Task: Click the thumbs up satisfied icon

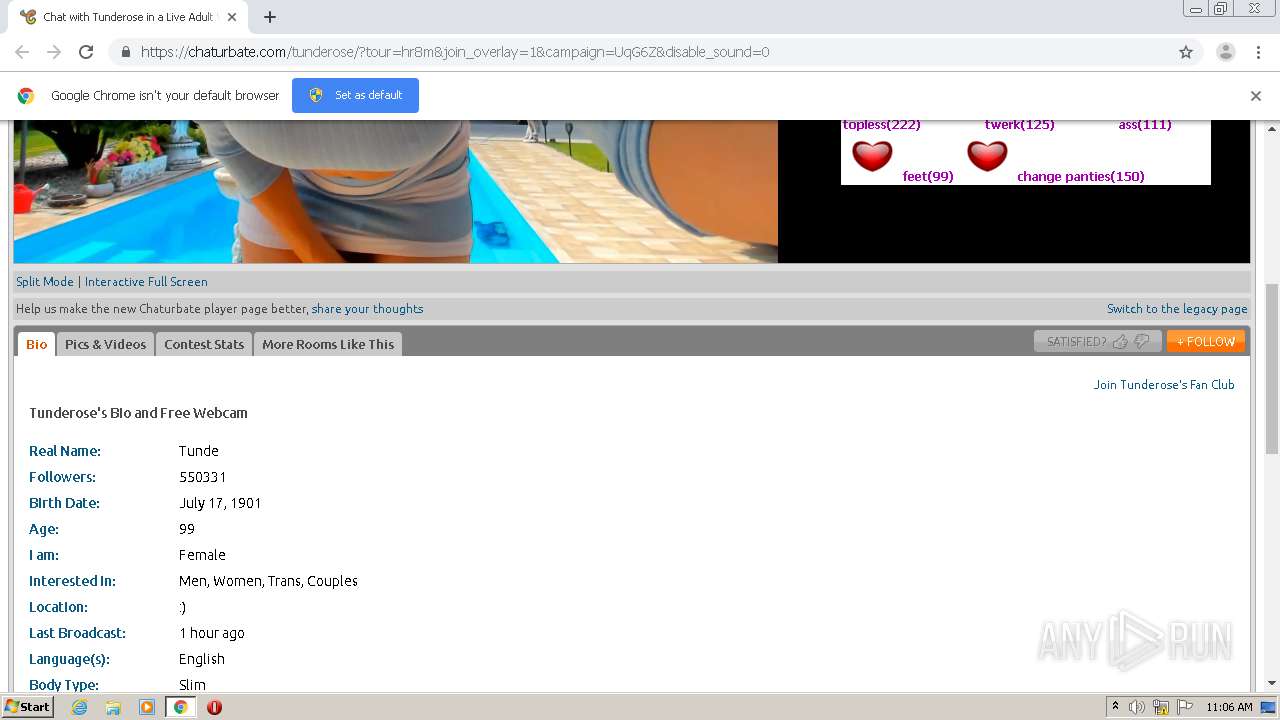Action: click(x=1120, y=342)
